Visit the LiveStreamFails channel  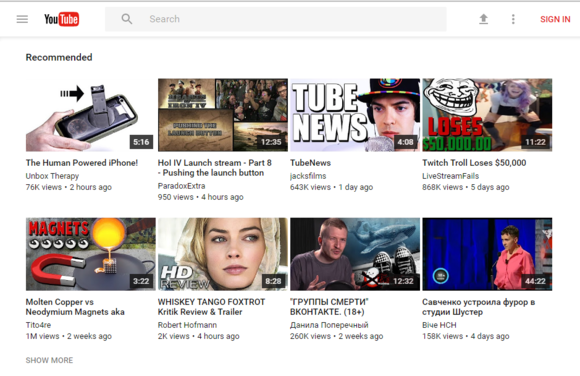click(x=451, y=176)
